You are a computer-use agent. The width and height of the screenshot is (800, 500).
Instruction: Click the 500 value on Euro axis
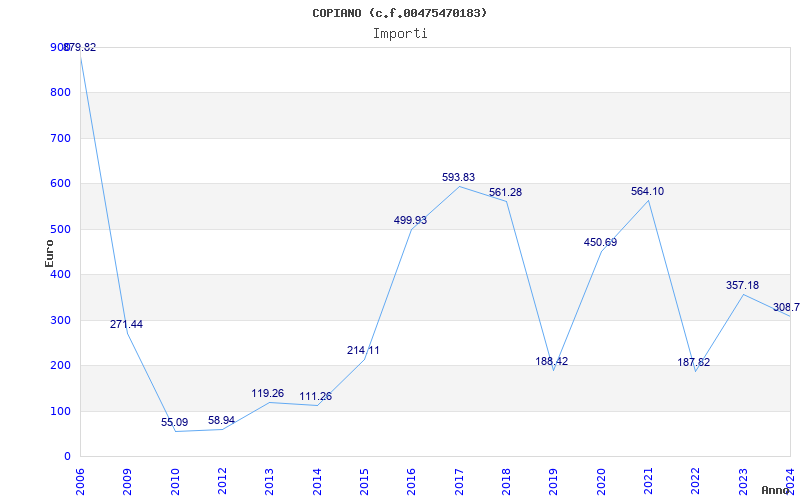pos(60,229)
